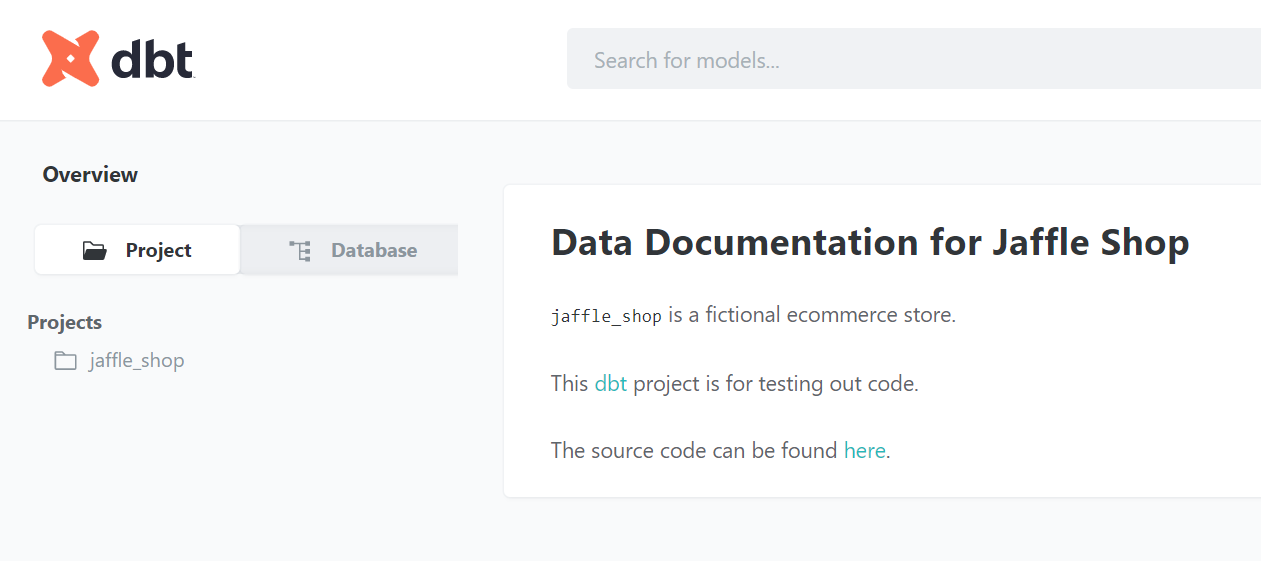Click the 'is a fictional ecommerce store.' text
The width and height of the screenshot is (1261, 561).
click(x=812, y=315)
